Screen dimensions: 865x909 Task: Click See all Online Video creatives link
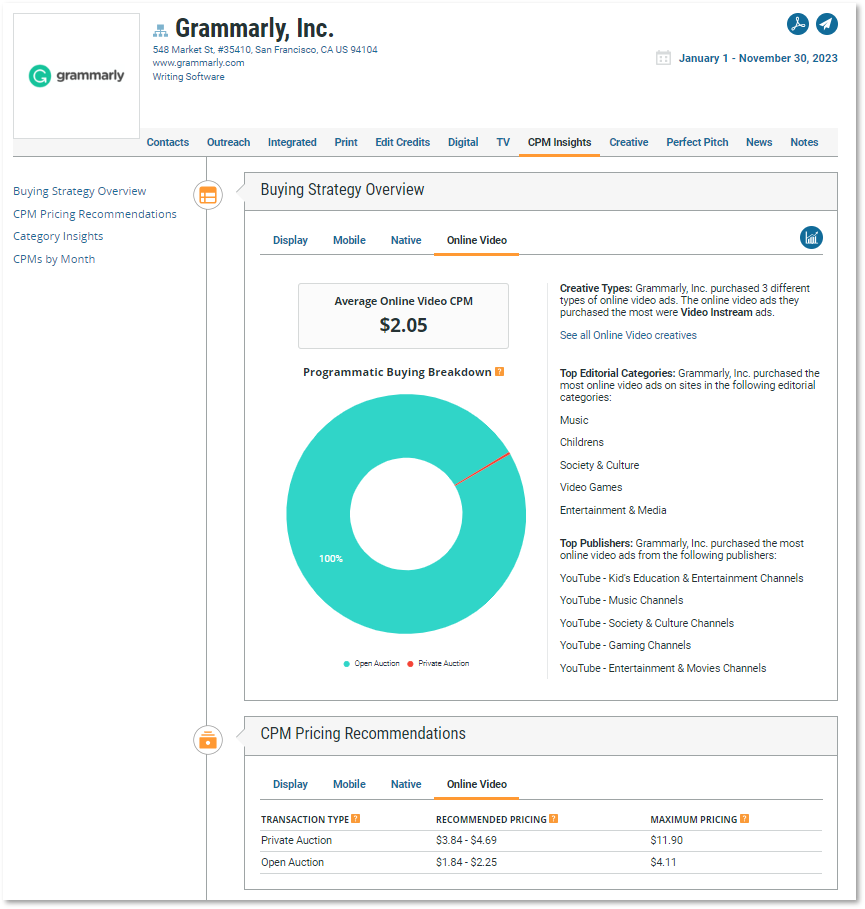tap(628, 335)
